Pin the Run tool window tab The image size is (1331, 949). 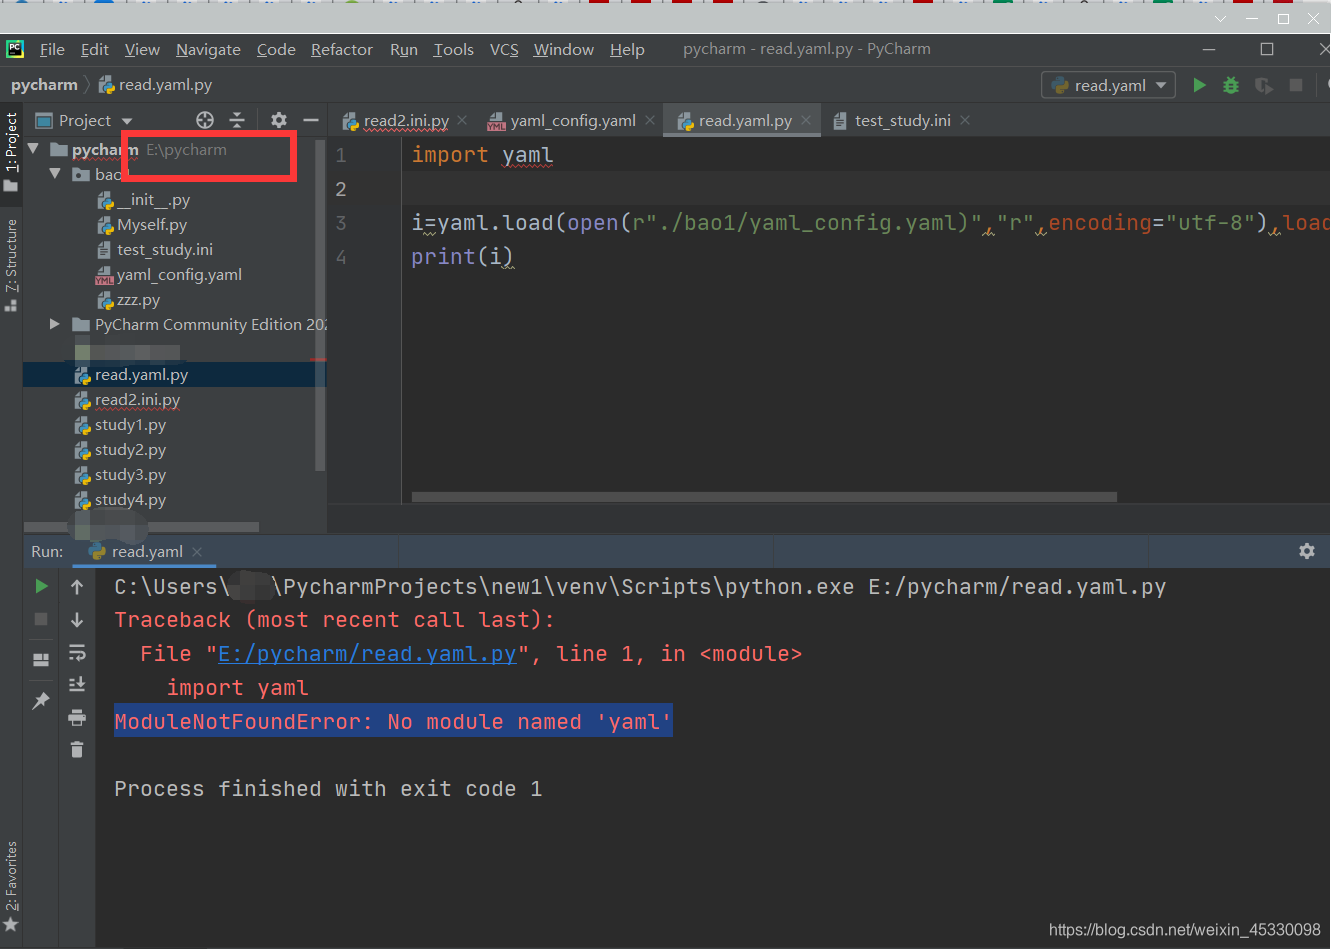41,700
